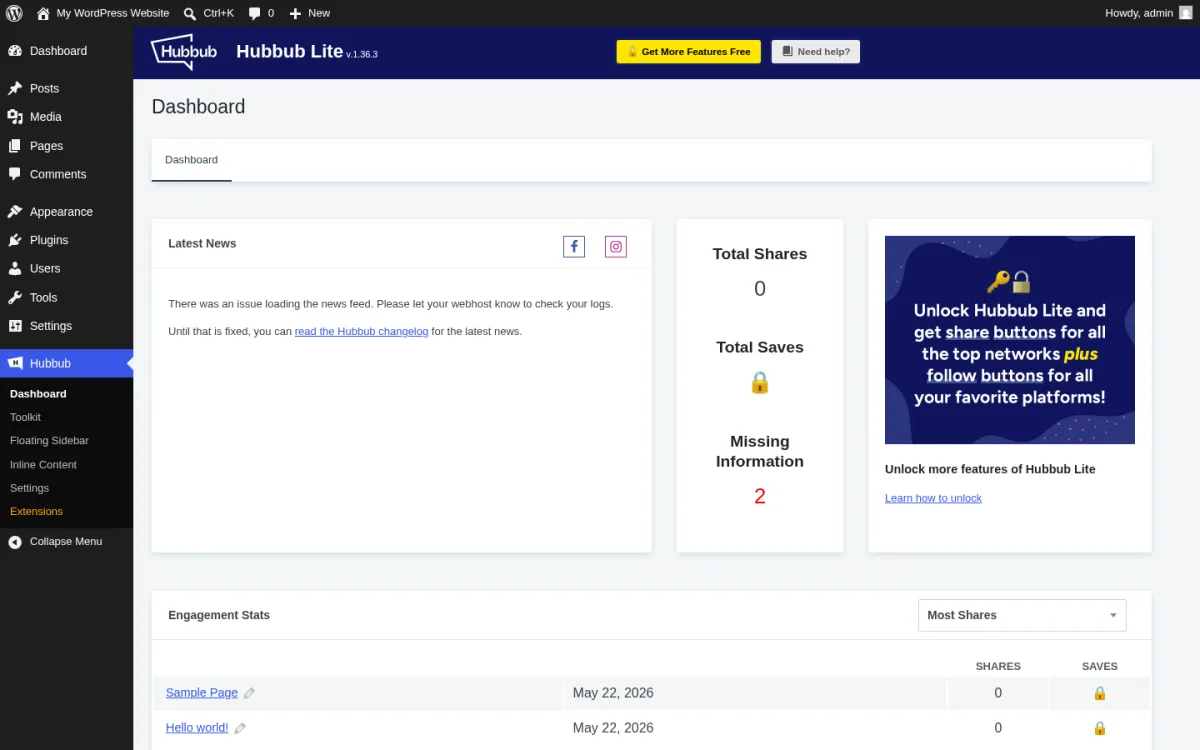Open comments bubble in admin bar

click(x=261, y=13)
